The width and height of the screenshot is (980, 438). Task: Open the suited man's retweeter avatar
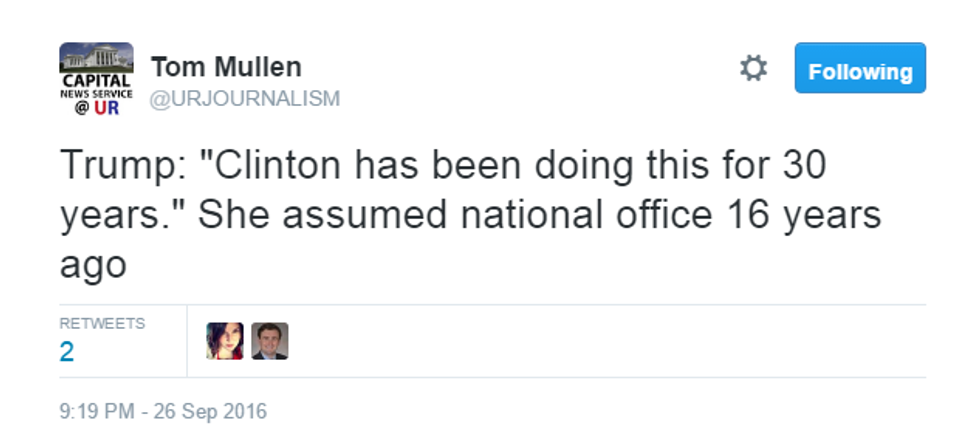(270, 341)
